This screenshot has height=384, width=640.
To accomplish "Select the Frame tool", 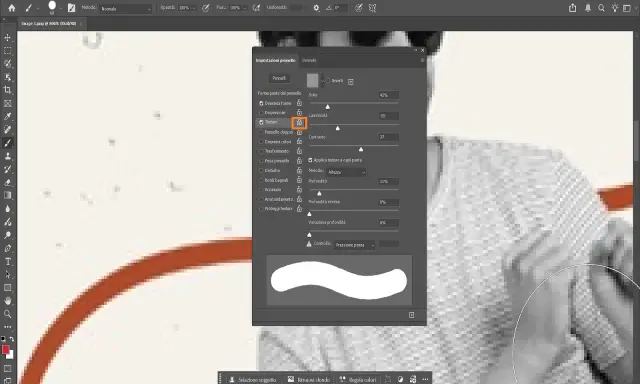I will pyautogui.click(x=7, y=103).
